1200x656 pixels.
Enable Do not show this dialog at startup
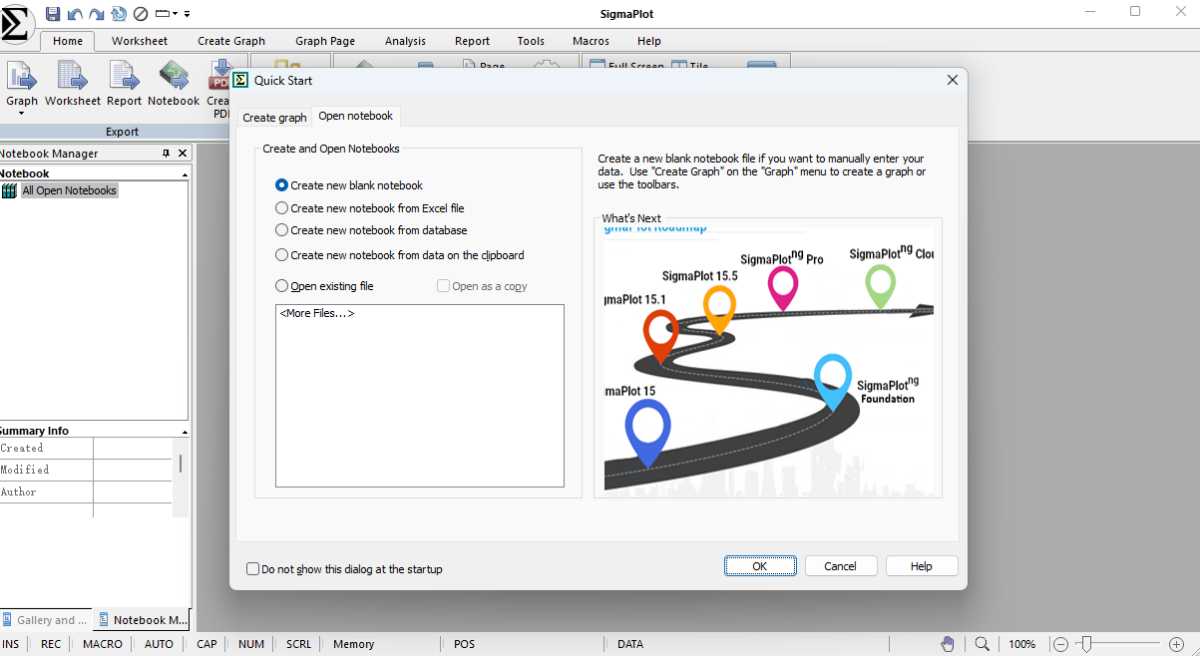(252, 569)
